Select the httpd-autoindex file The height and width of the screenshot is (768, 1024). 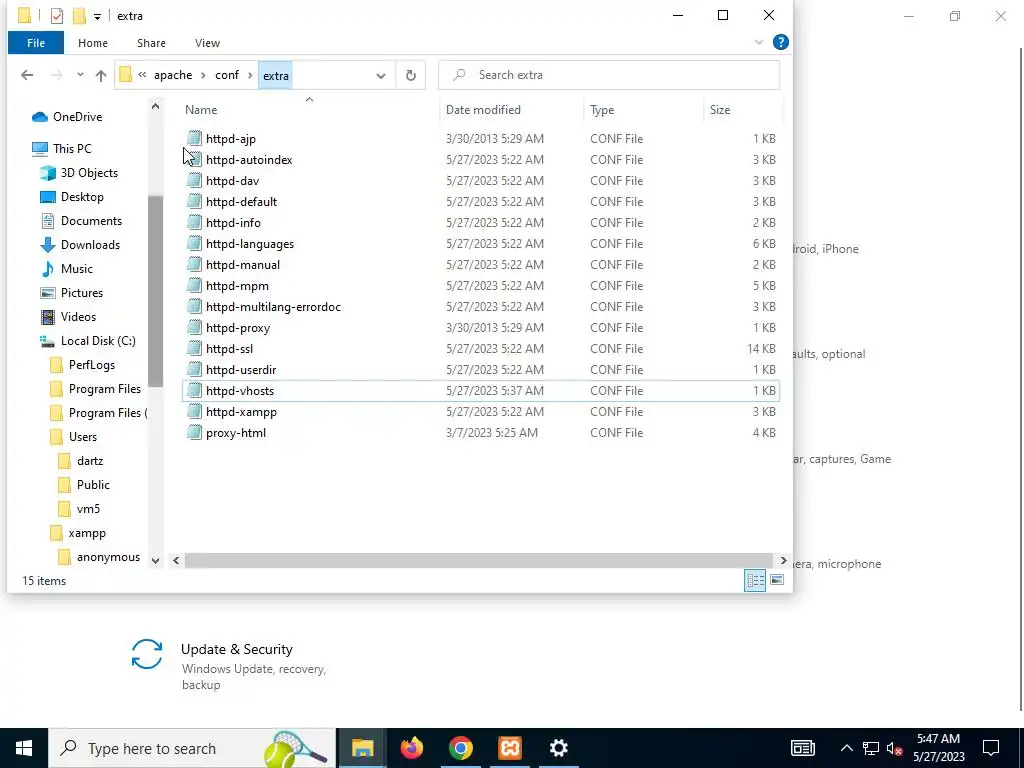coord(481,160)
